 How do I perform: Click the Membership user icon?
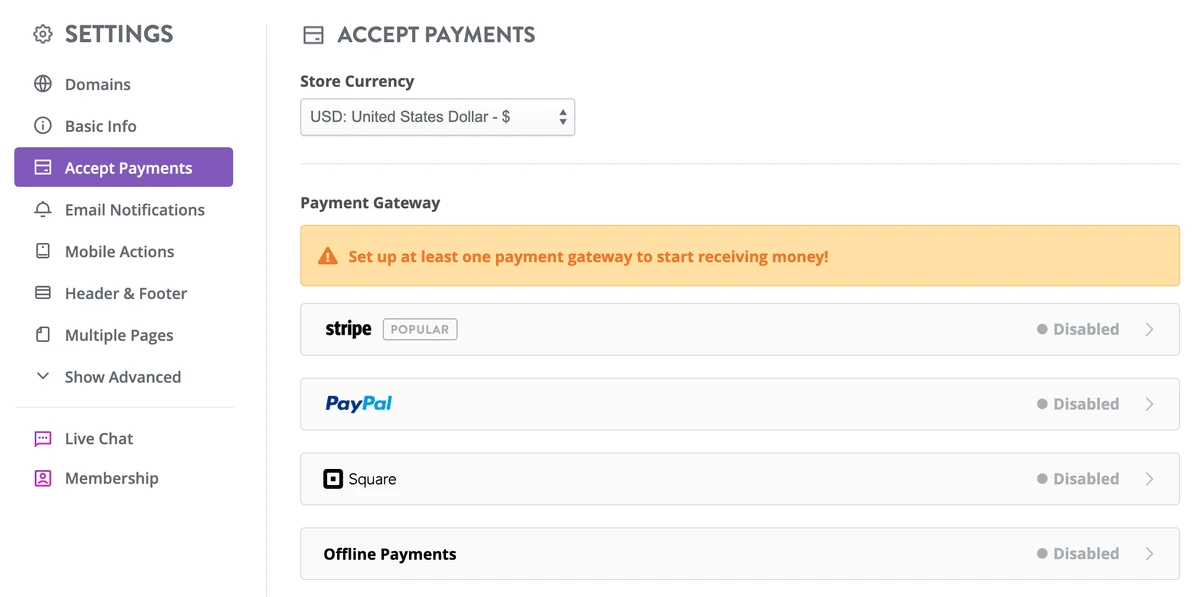point(42,478)
